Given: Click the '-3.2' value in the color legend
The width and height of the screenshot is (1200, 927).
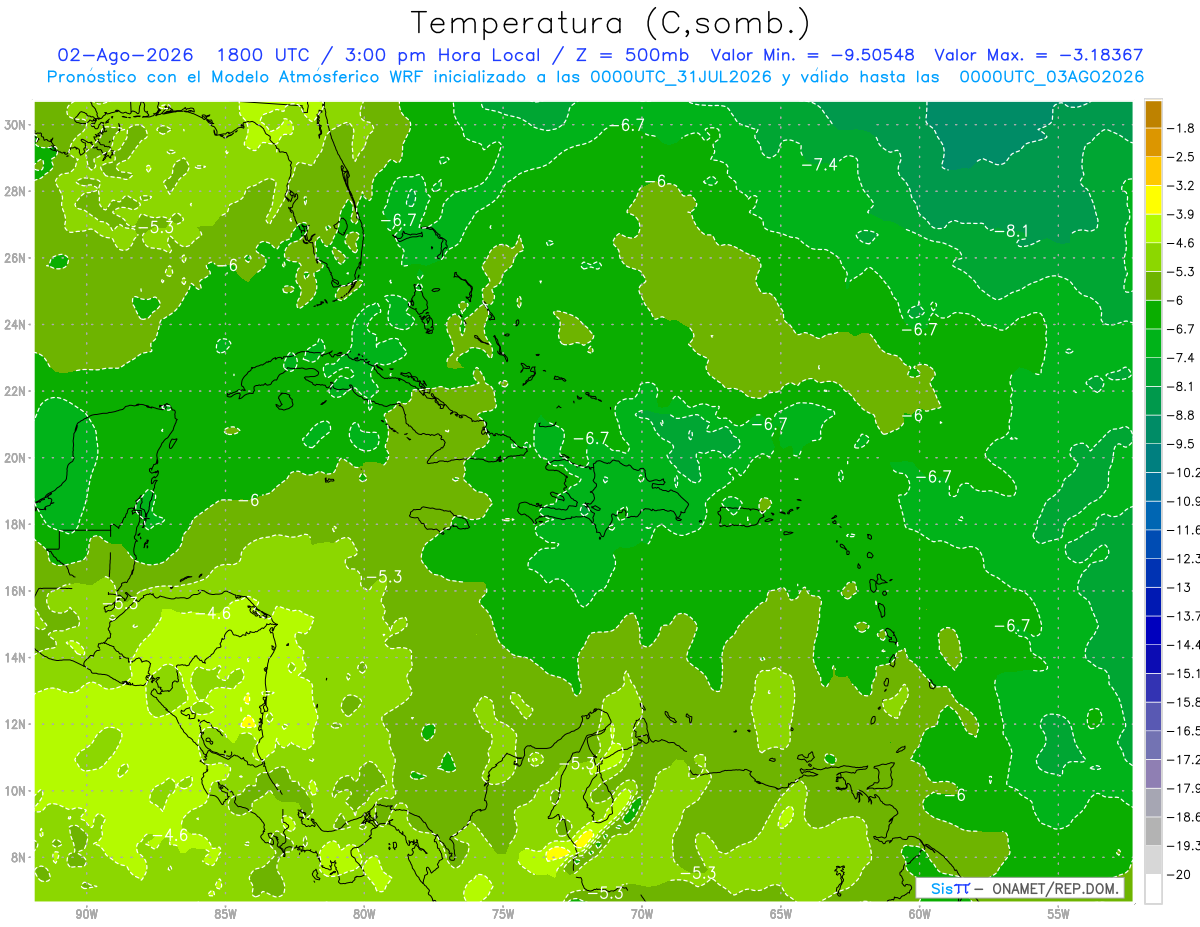Looking at the screenshot, I should tap(1181, 186).
